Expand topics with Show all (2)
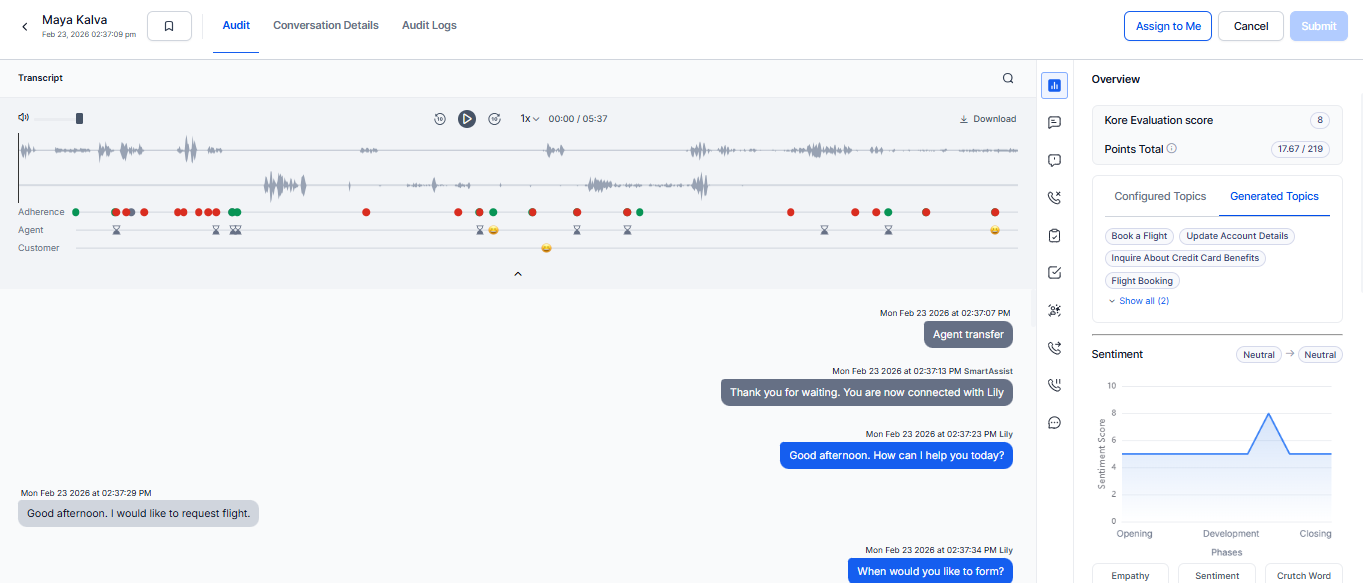Viewport: 1363px width, 583px height. (1138, 301)
